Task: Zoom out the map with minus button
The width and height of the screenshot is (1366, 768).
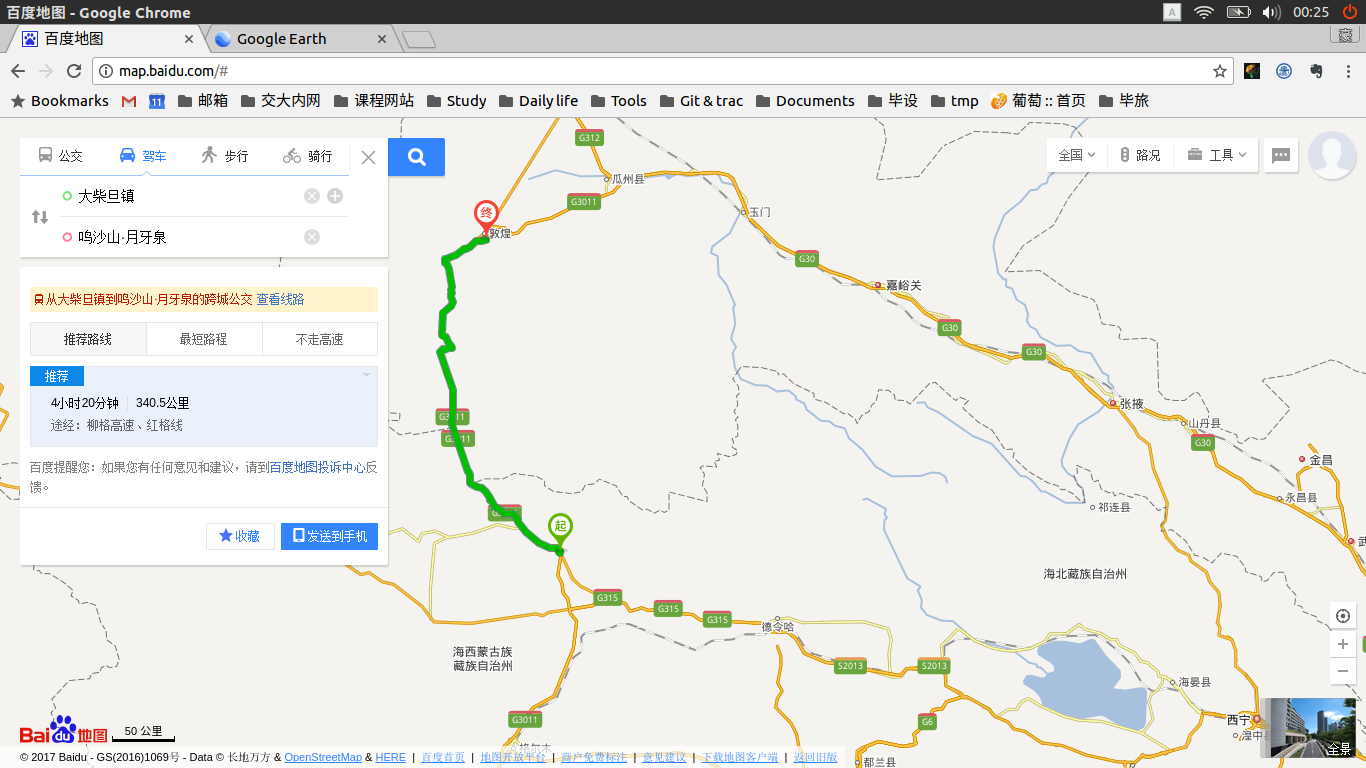Action: tap(1342, 671)
